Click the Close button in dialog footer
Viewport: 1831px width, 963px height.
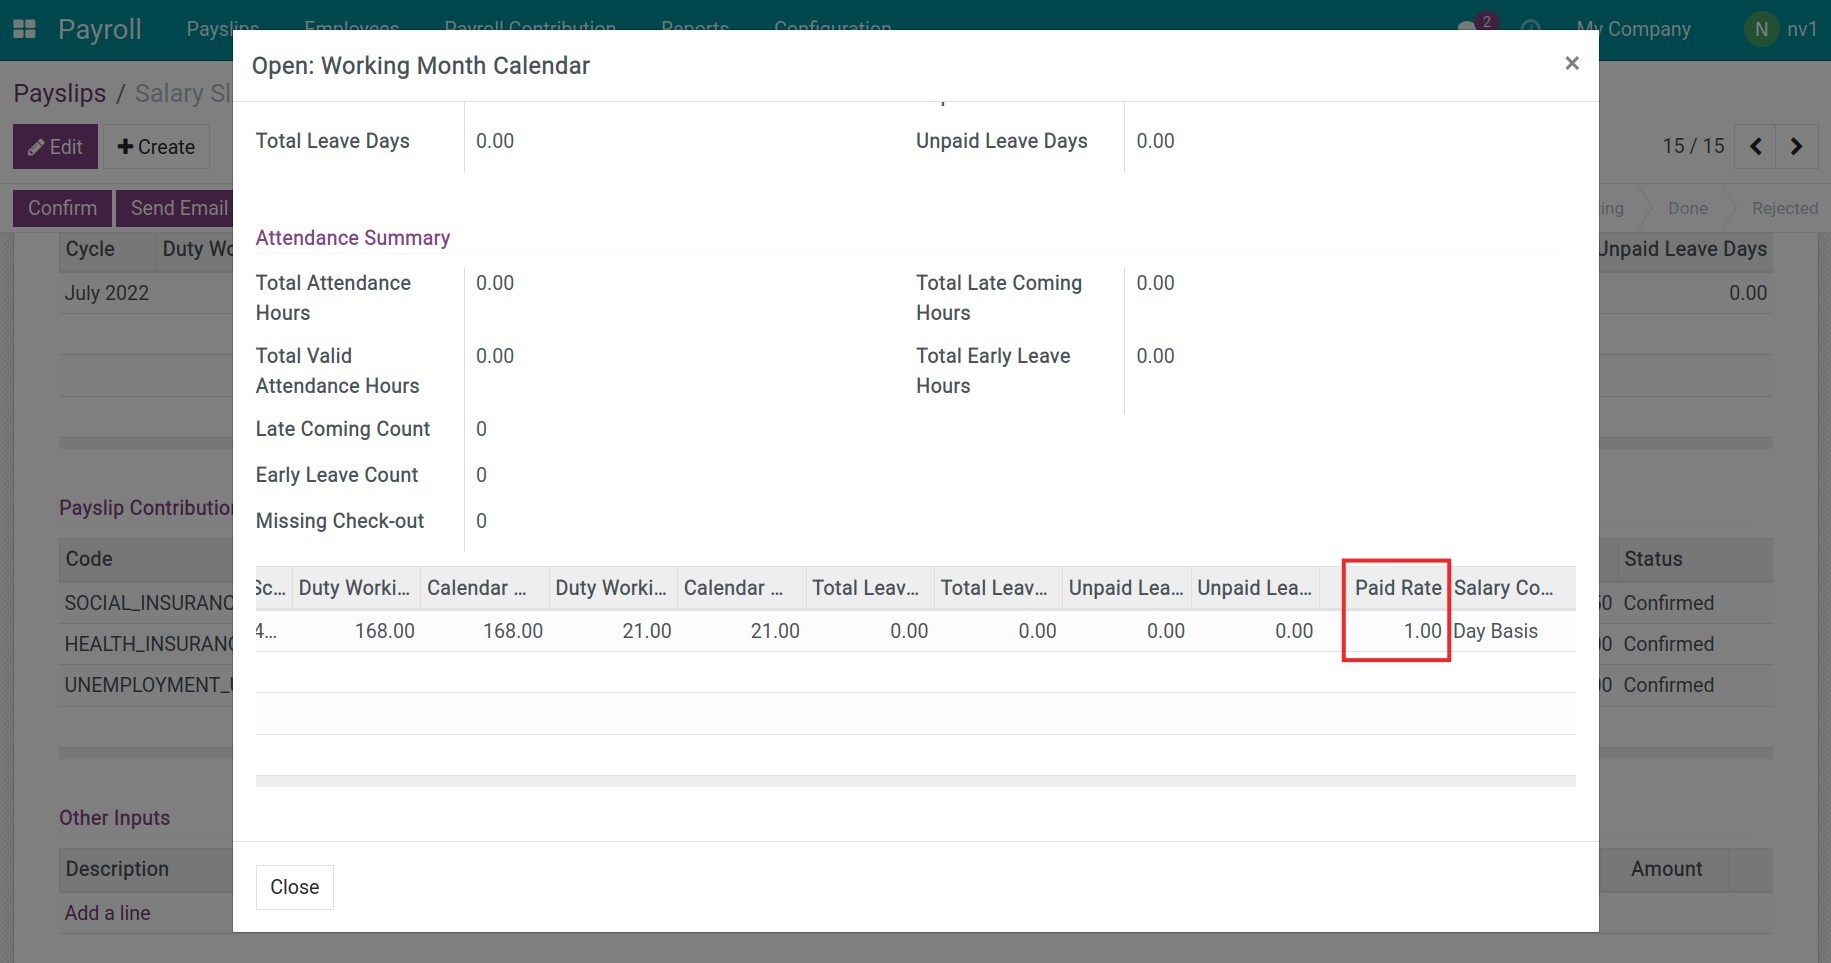(294, 887)
